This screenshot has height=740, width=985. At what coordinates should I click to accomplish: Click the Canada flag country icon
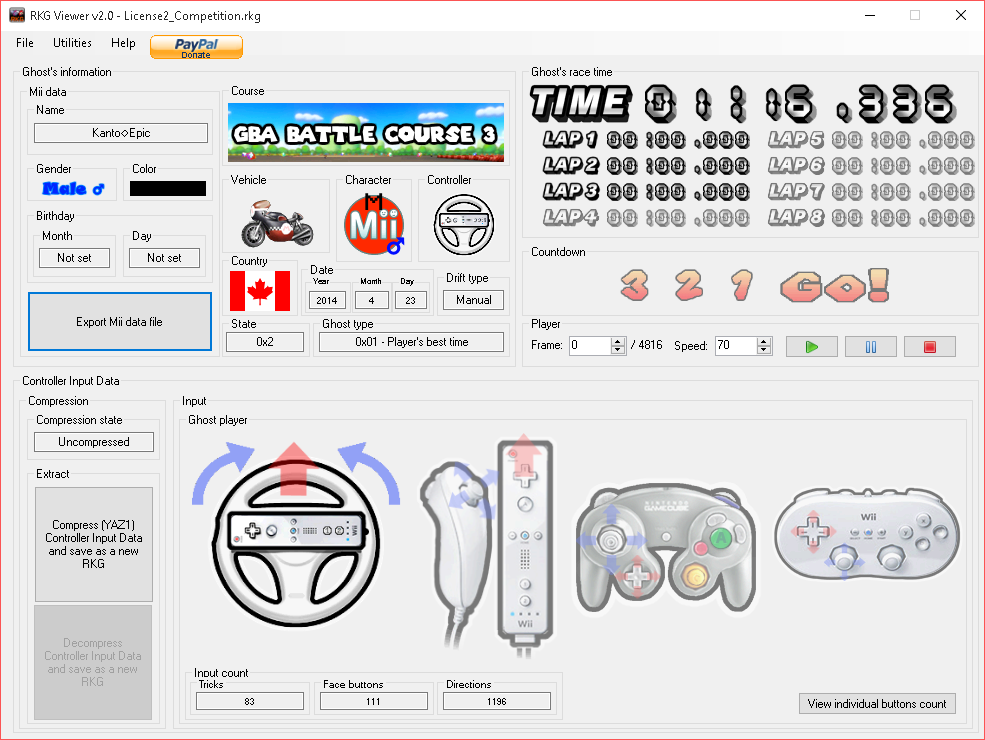(x=260, y=291)
